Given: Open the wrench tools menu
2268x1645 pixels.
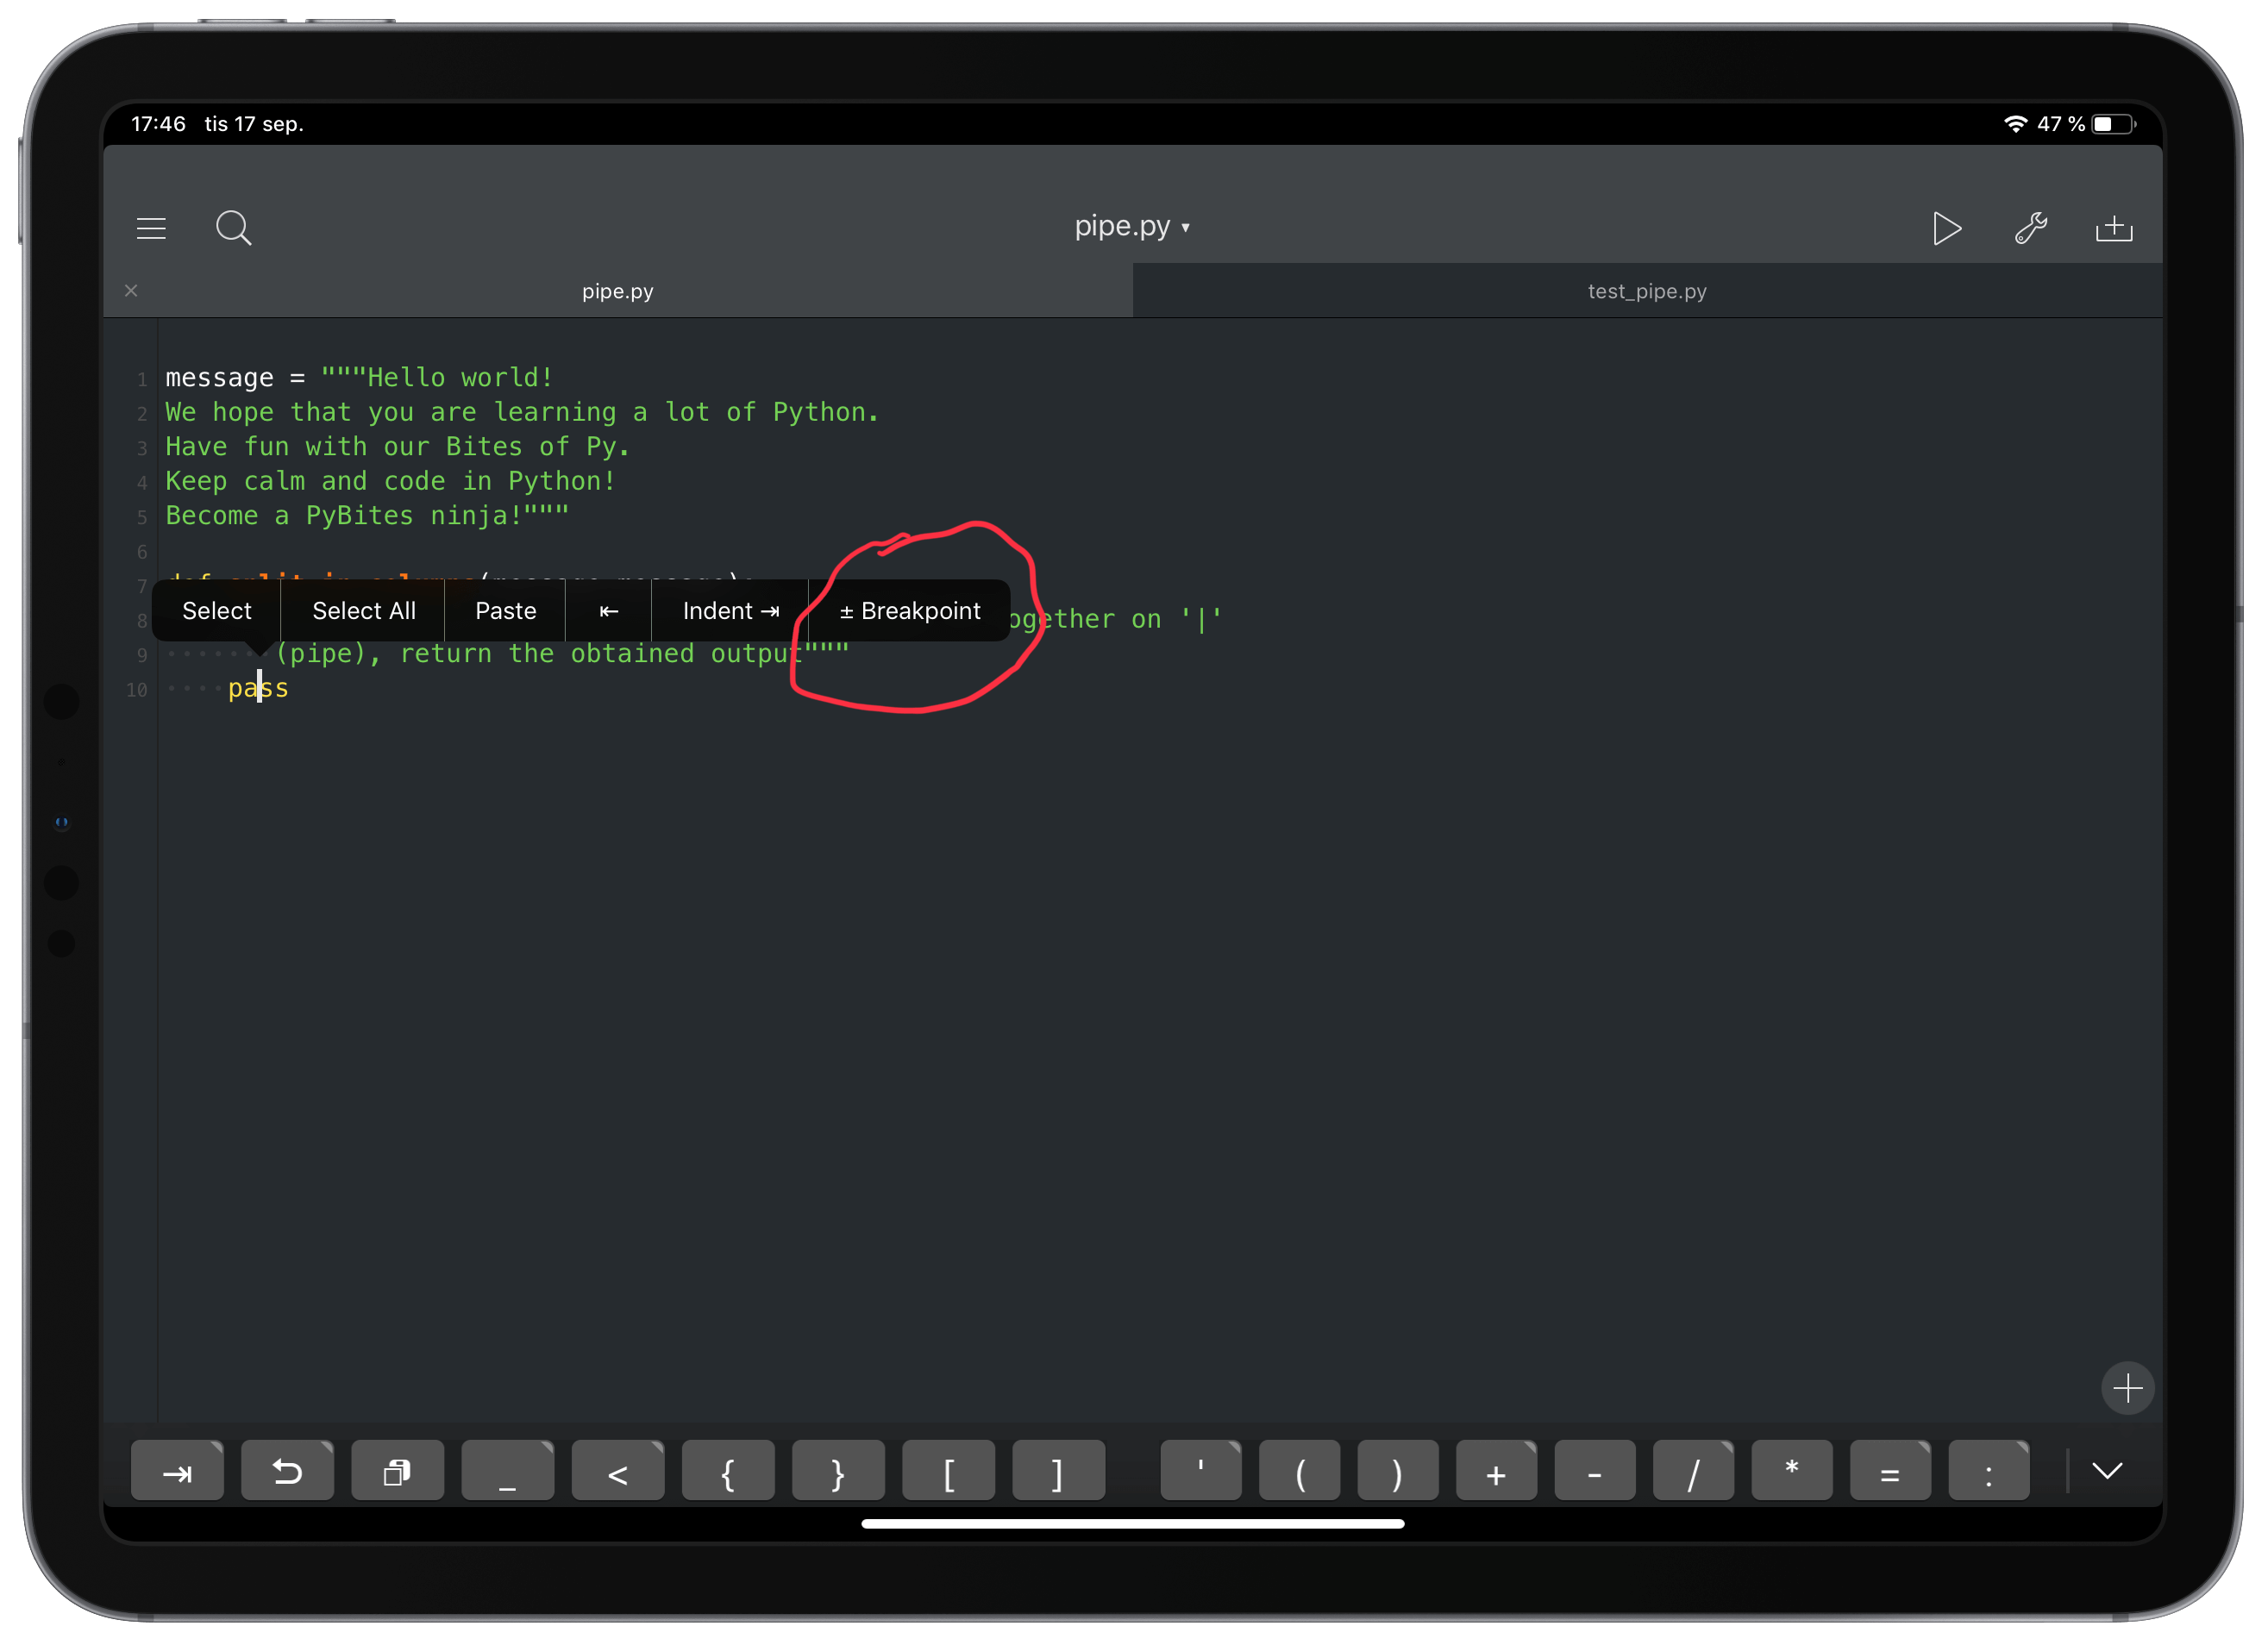Looking at the screenshot, I should pyautogui.click(x=2030, y=229).
